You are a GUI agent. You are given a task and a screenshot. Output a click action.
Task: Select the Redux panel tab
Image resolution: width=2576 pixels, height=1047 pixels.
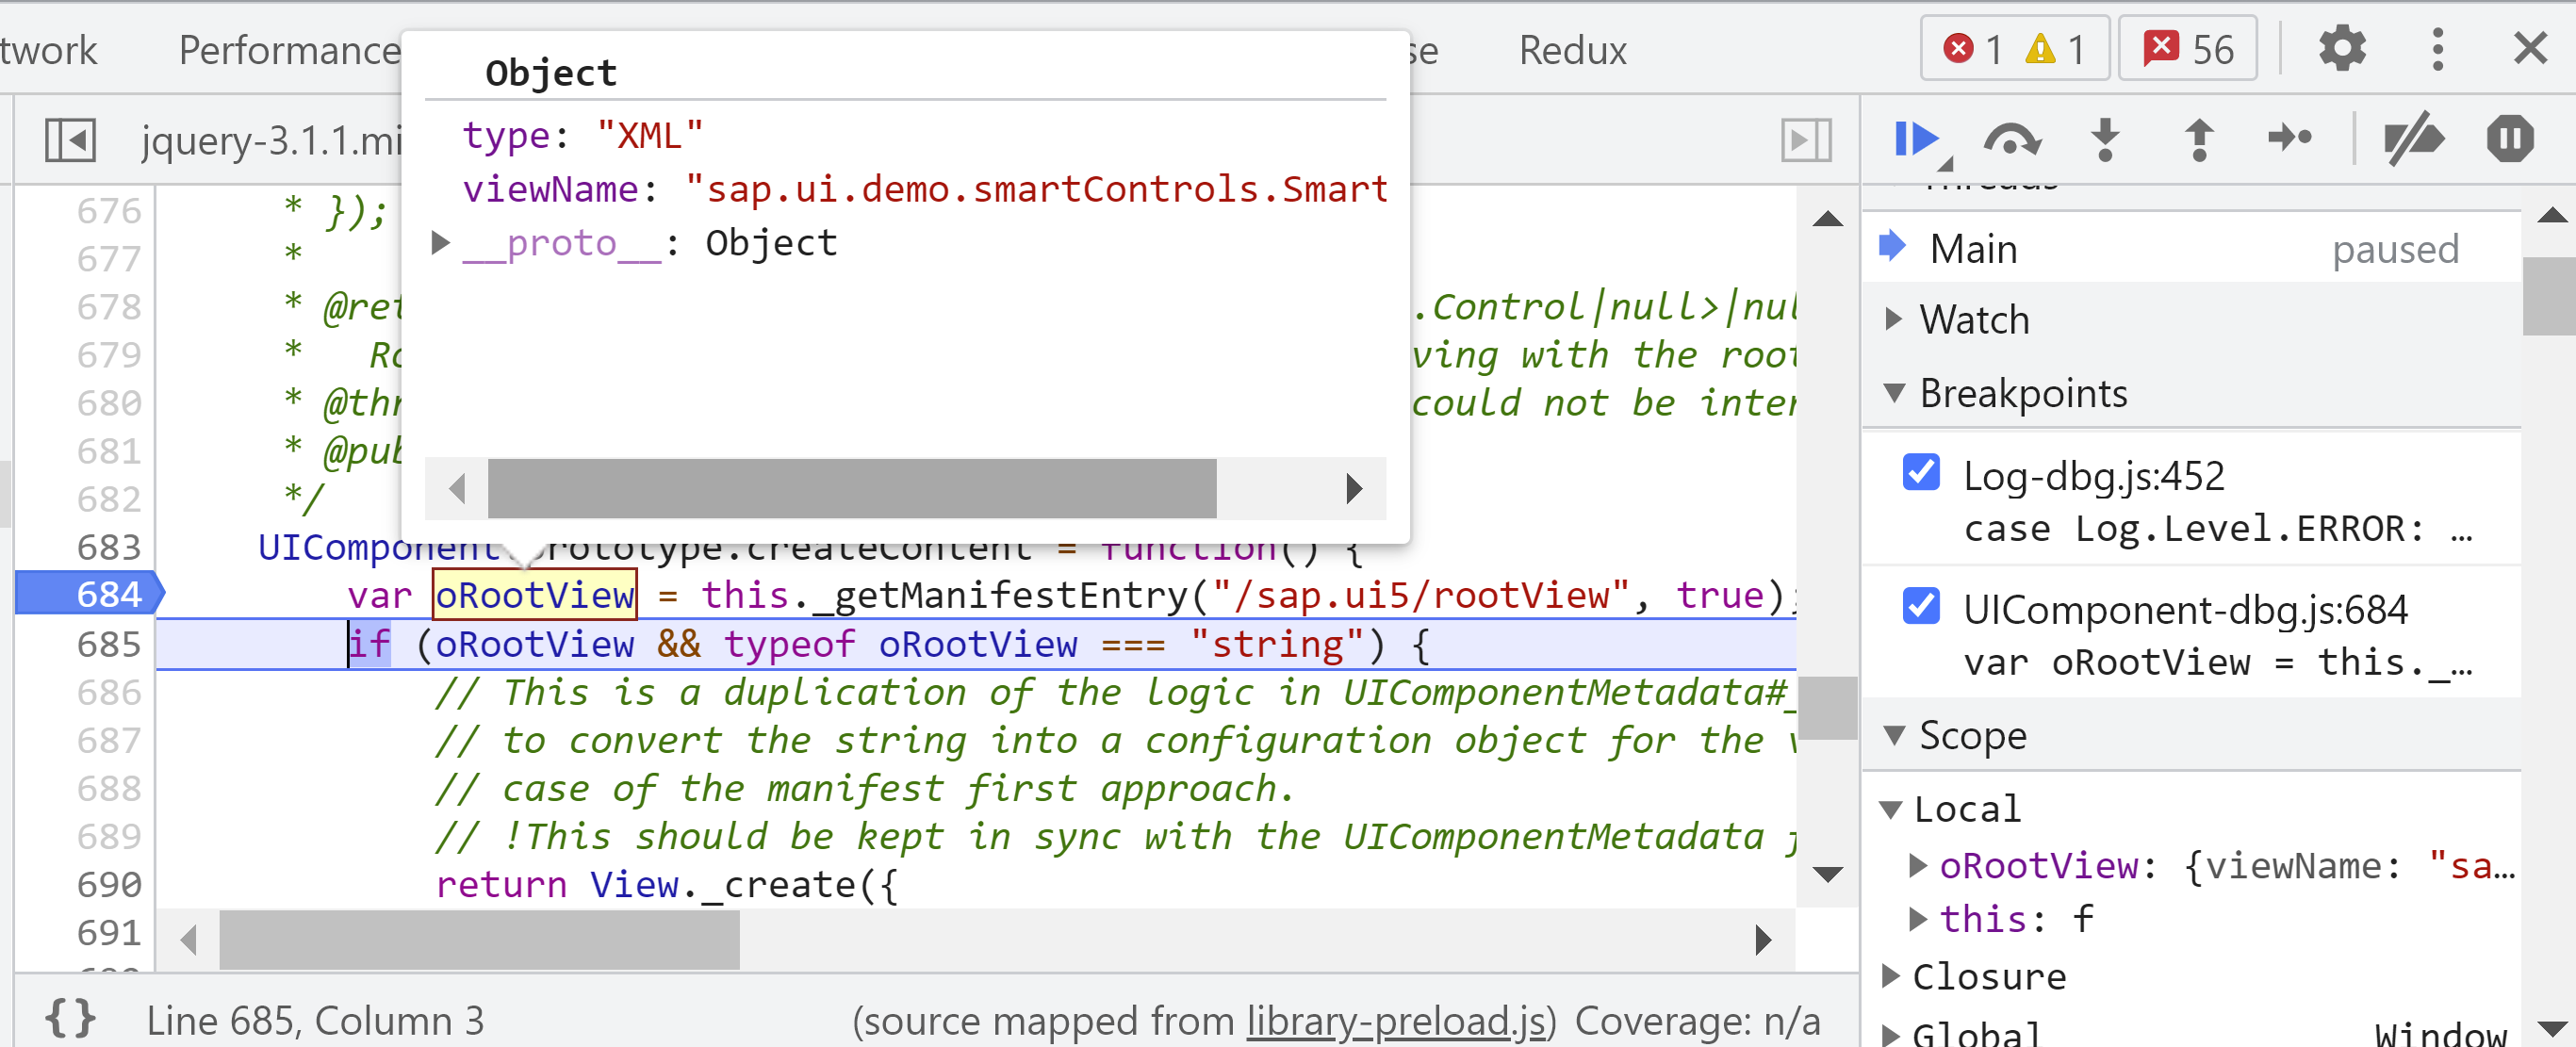1569,48
